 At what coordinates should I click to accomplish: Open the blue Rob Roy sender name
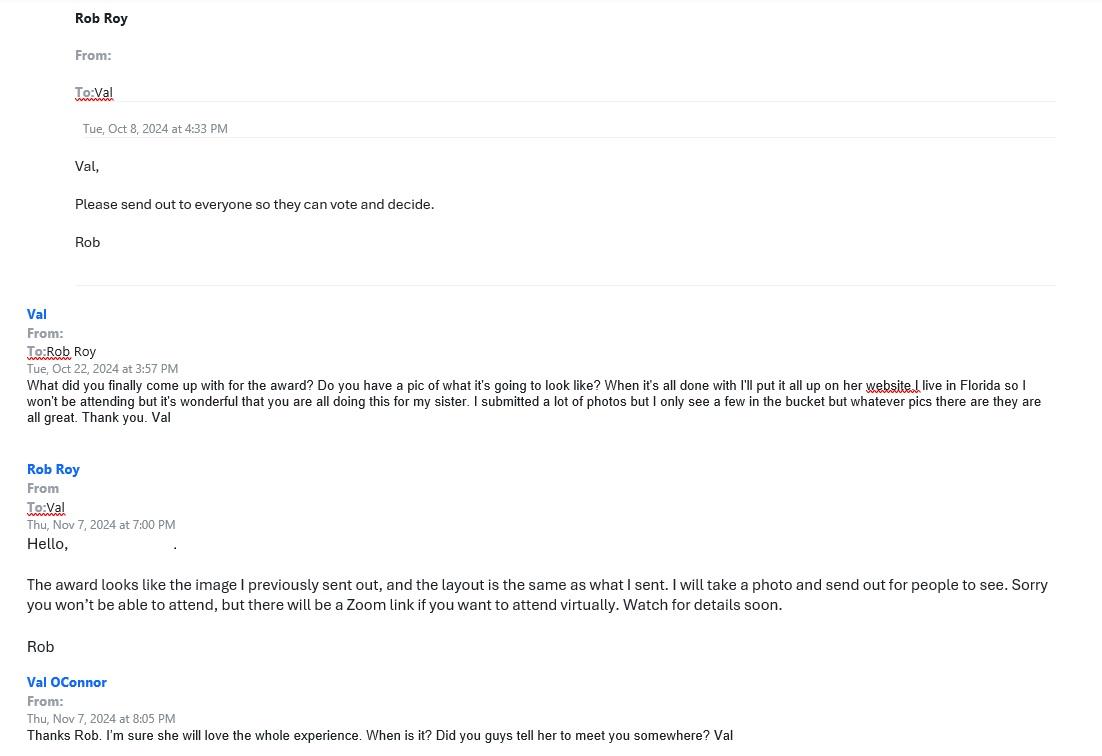click(x=53, y=469)
